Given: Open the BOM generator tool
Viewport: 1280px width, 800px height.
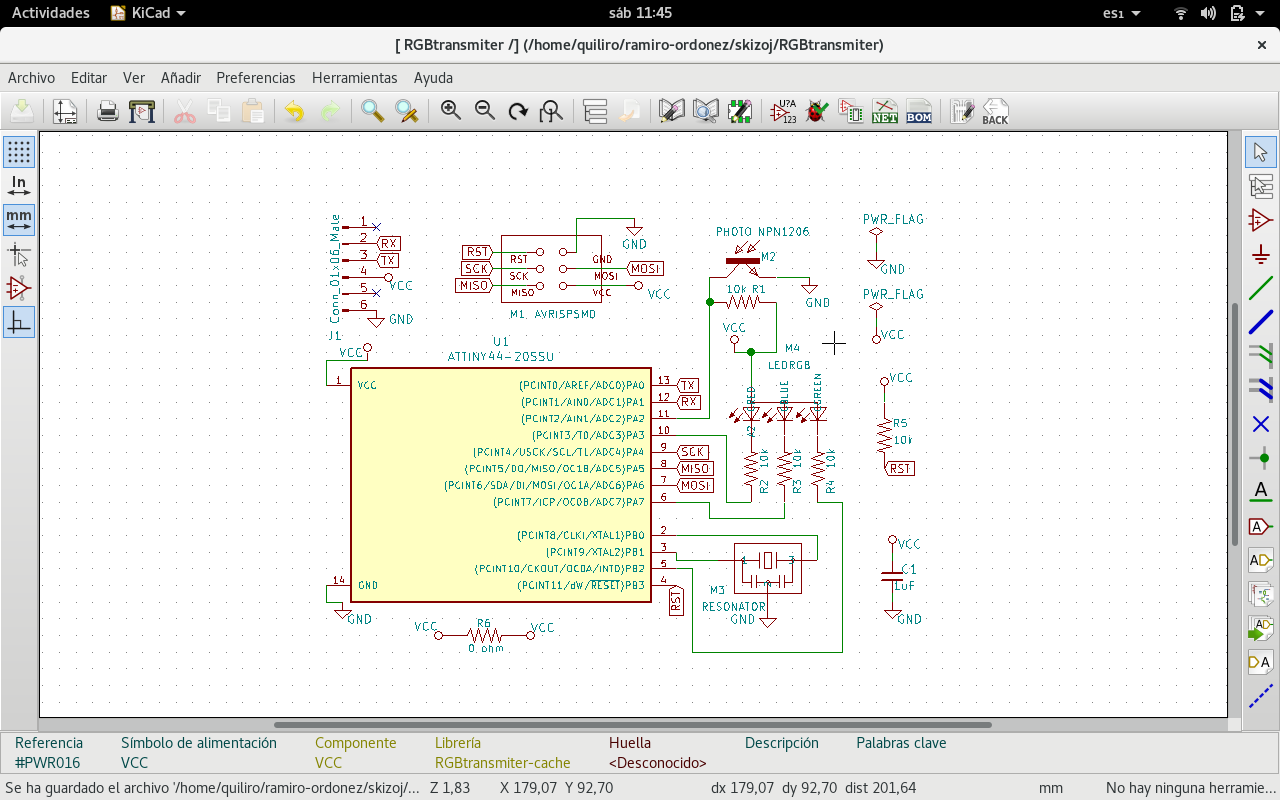Looking at the screenshot, I should [918, 111].
